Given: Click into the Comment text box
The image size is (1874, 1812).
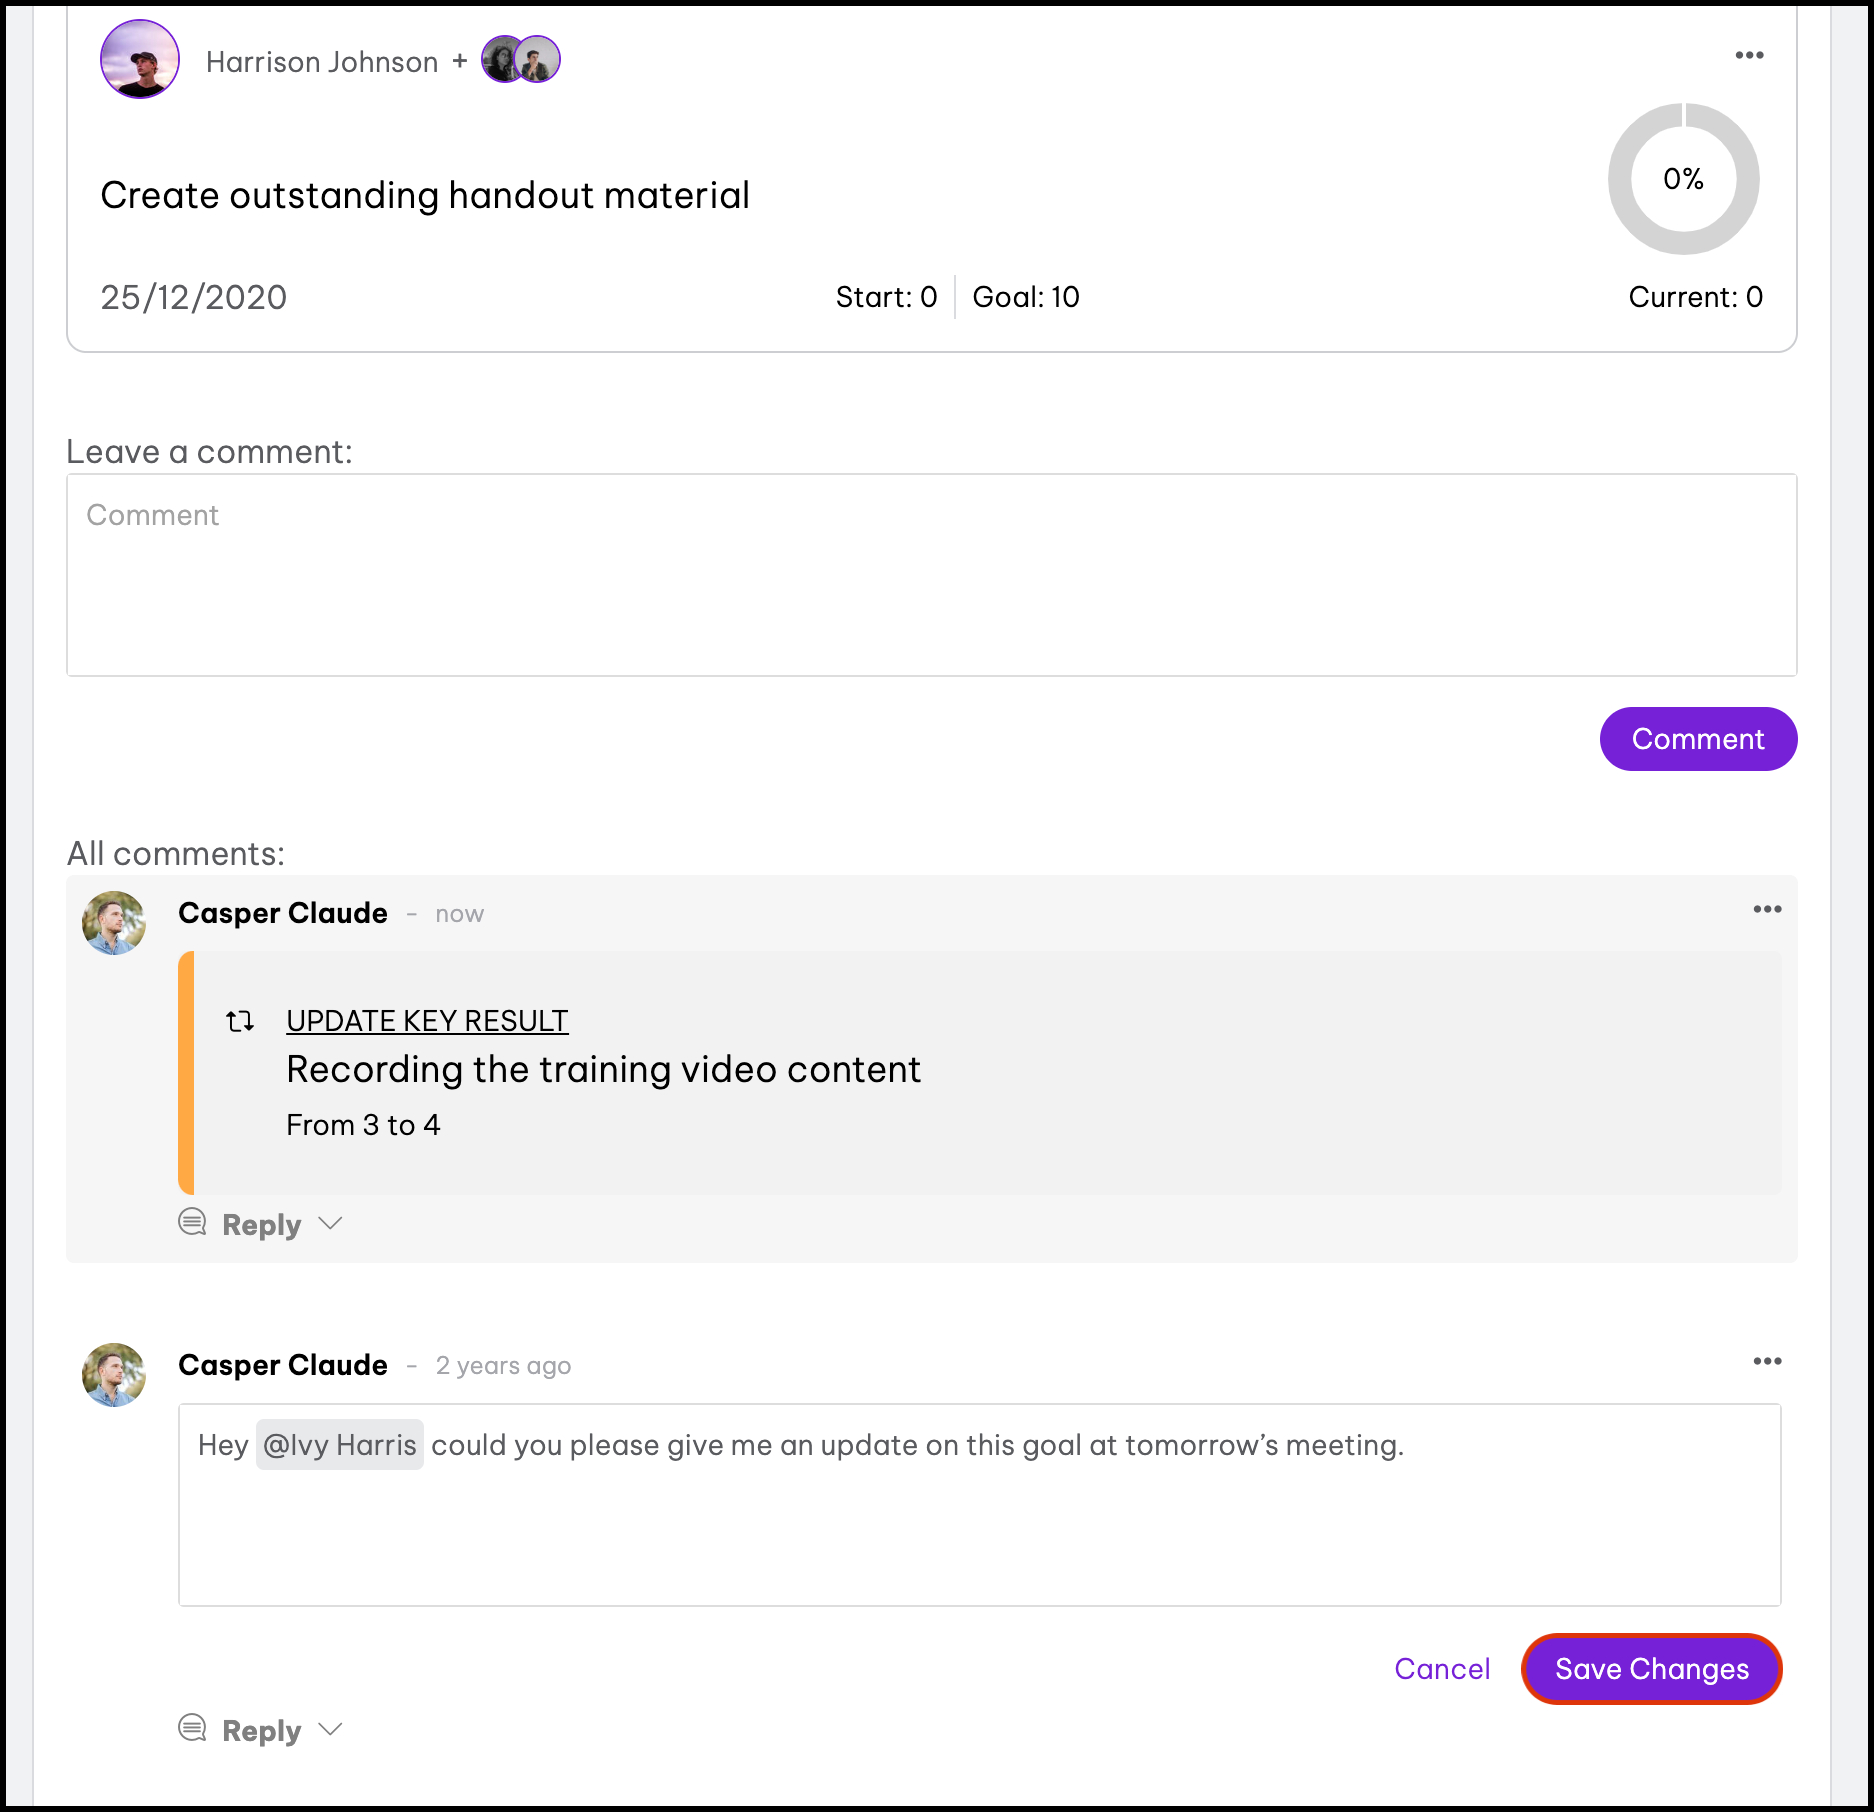Looking at the screenshot, I should coord(931,575).
